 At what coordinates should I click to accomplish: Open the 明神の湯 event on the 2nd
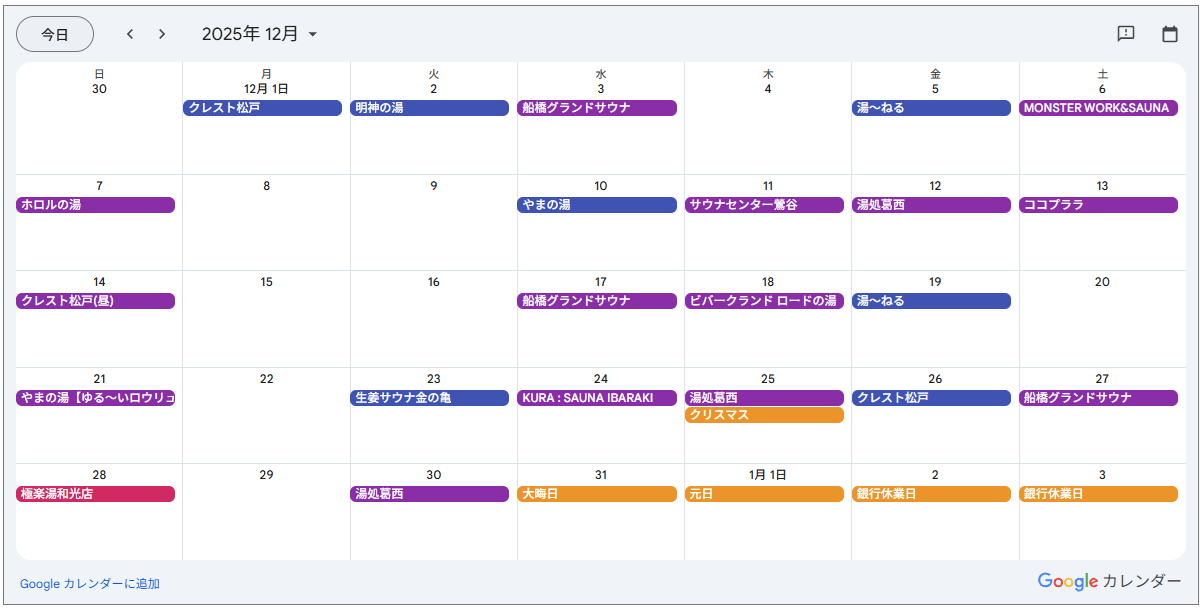430,108
